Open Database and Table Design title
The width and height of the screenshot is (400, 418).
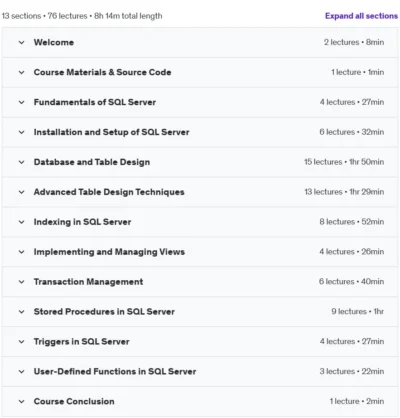click(92, 162)
